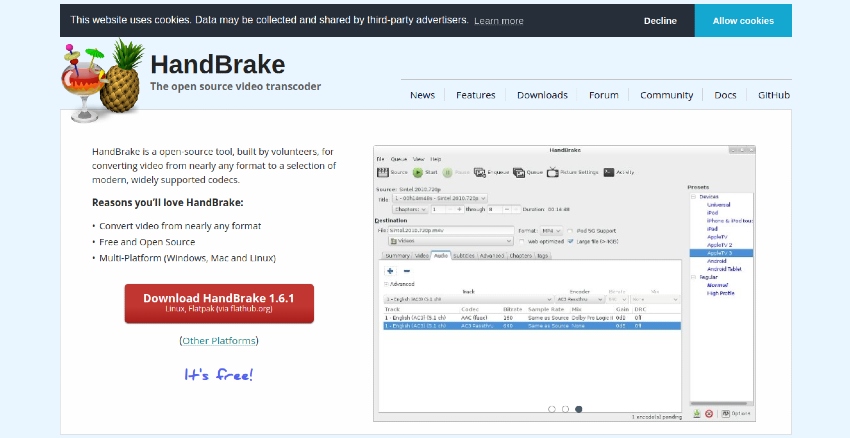The height and width of the screenshot is (438, 850).
Task: Select the filled dark carousel dot
Action: 578,409
